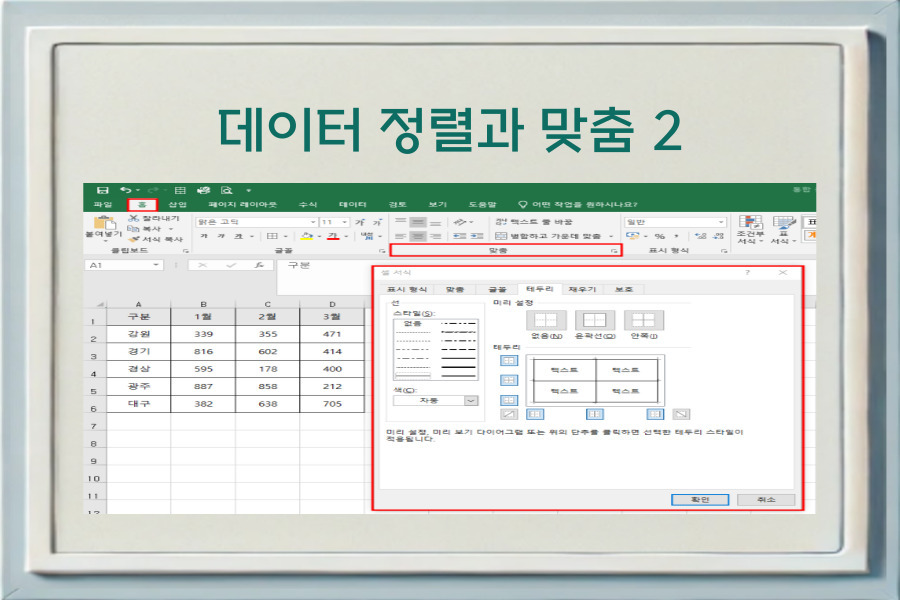The width and height of the screenshot is (900, 600).
Task: Decrease decimal places
Action: [x=717, y=236]
